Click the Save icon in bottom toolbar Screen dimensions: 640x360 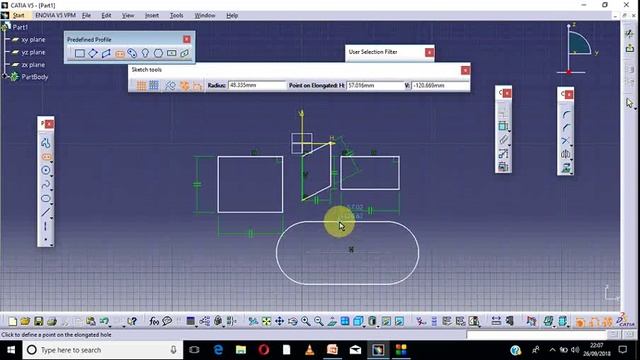(x=38, y=322)
